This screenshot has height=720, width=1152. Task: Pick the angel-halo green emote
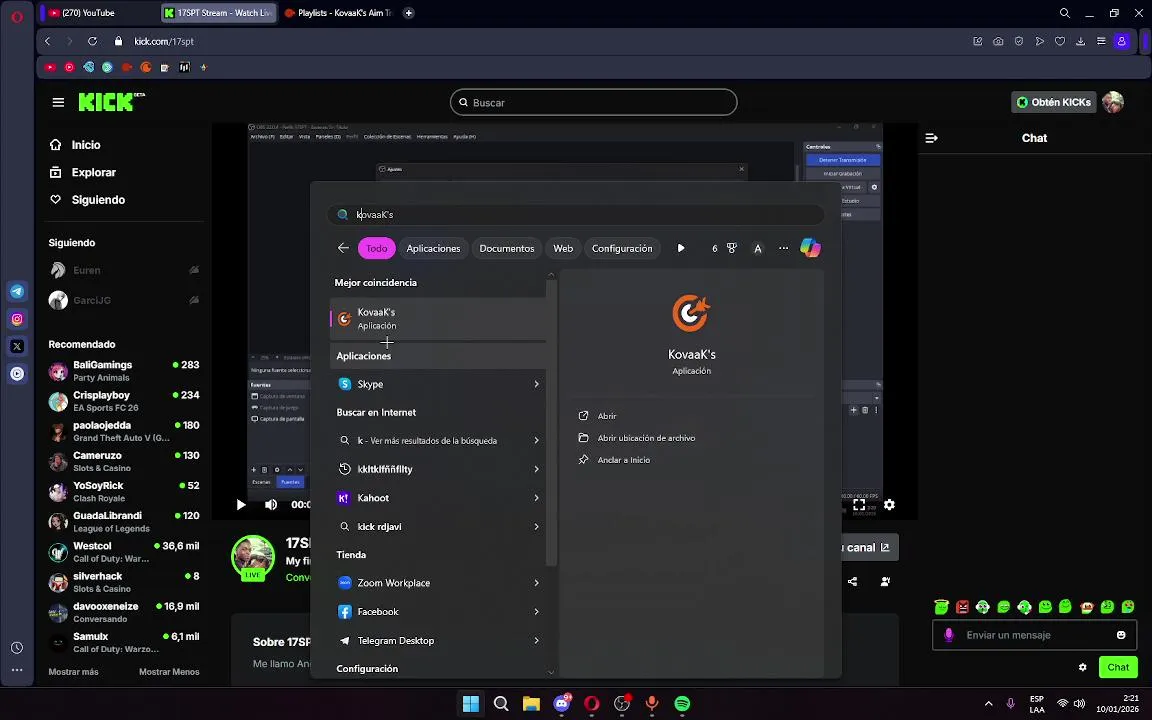click(x=941, y=606)
